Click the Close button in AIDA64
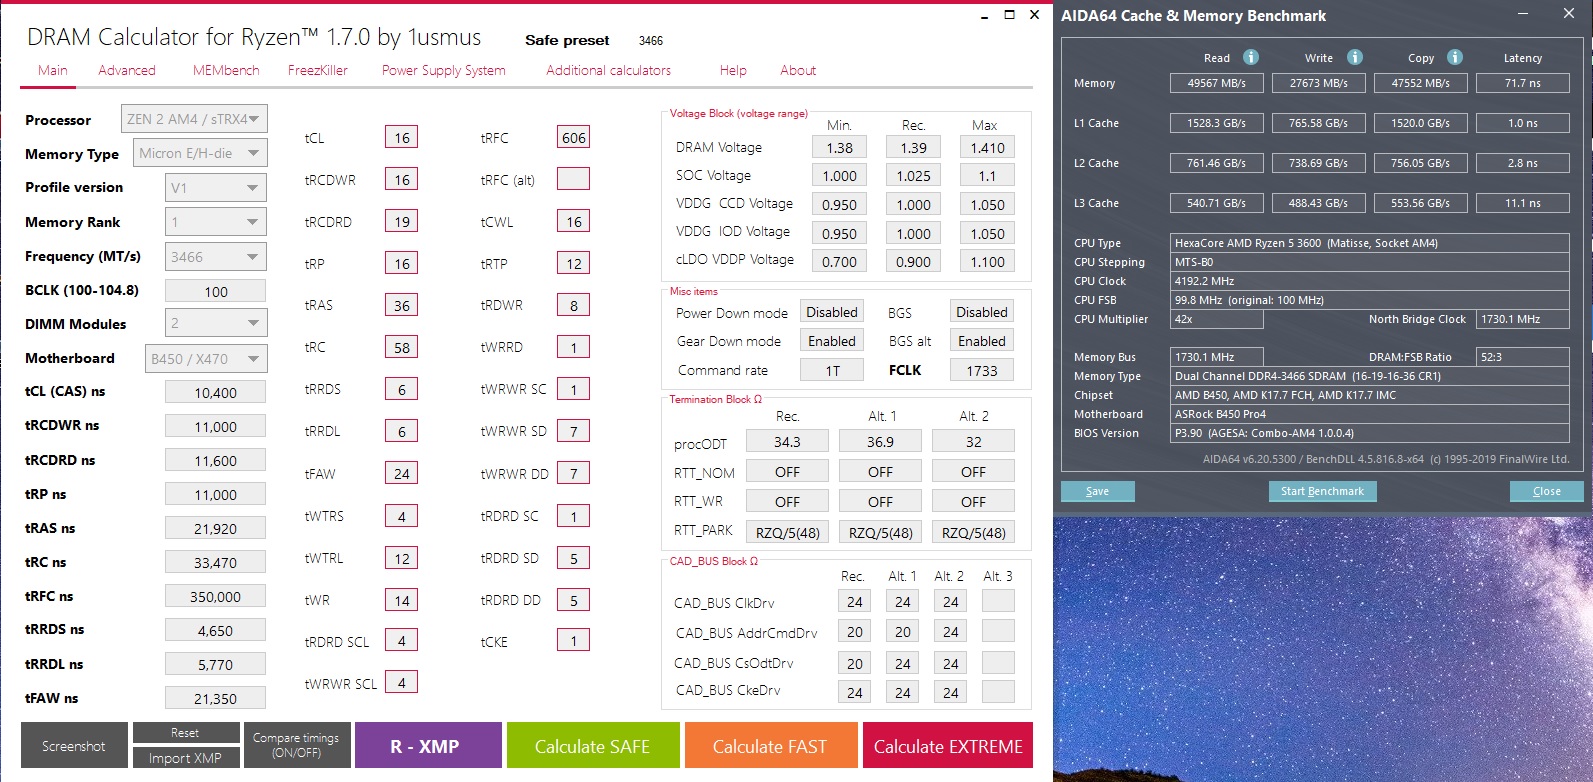 click(1547, 491)
